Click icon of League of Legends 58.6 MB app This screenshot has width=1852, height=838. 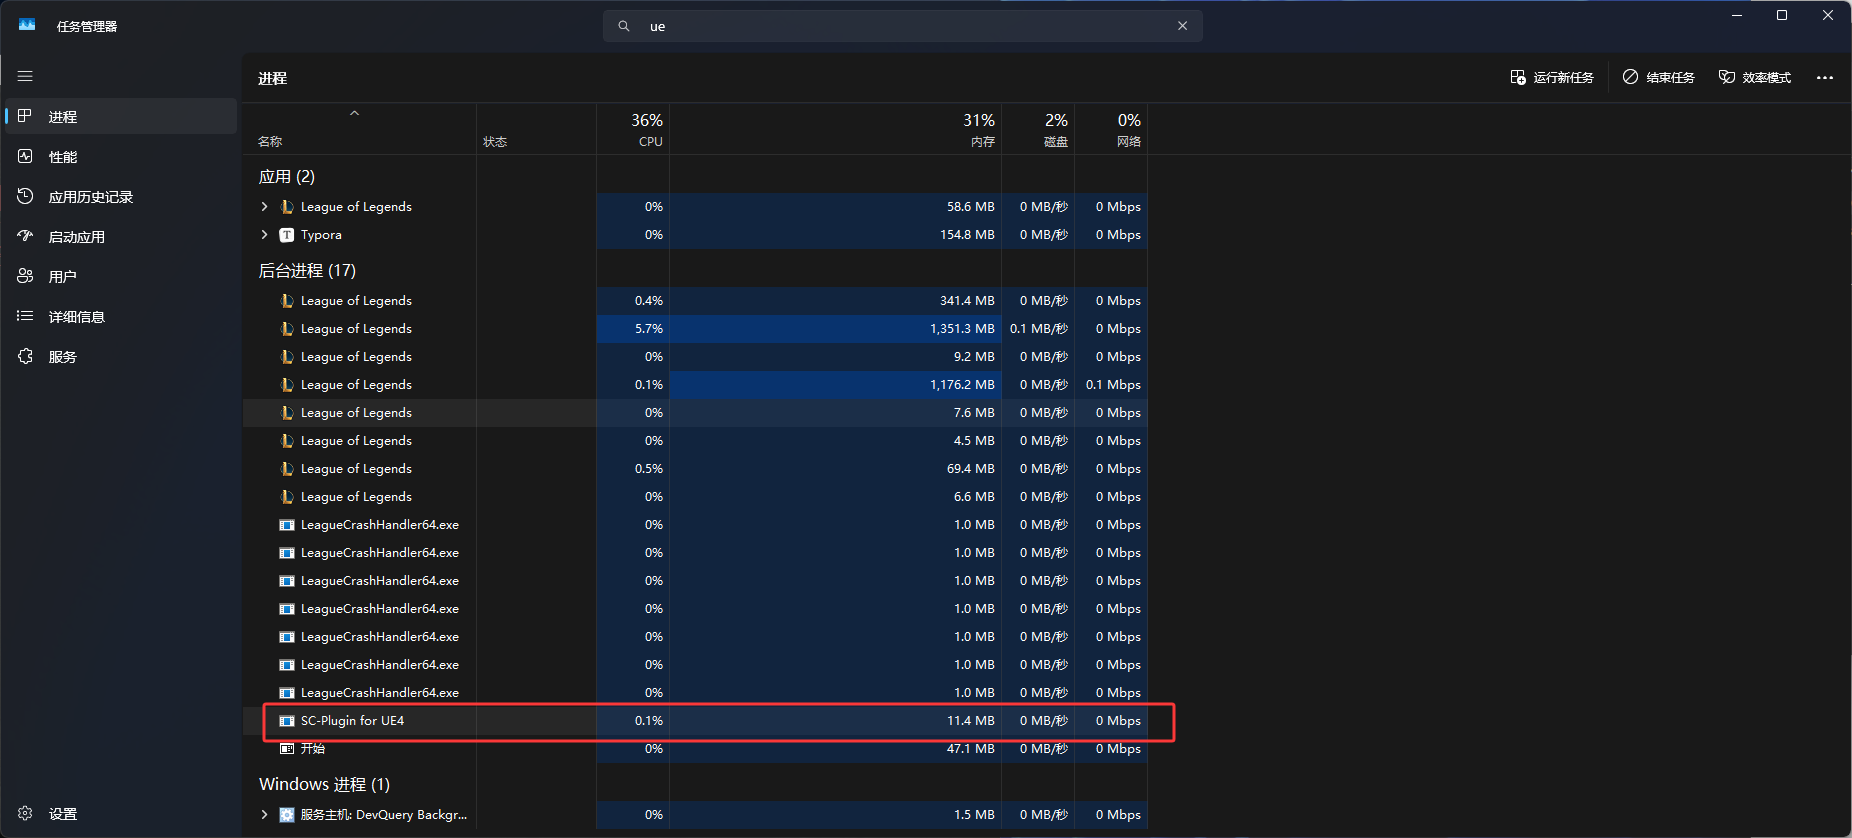tap(287, 207)
